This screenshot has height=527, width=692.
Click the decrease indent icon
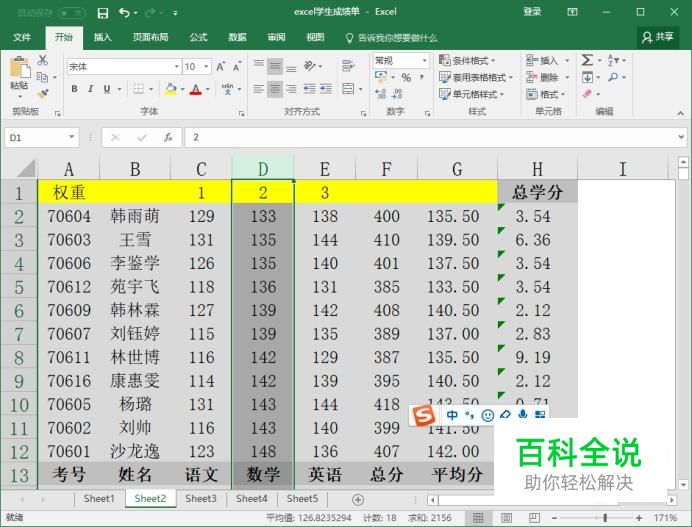click(x=309, y=89)
